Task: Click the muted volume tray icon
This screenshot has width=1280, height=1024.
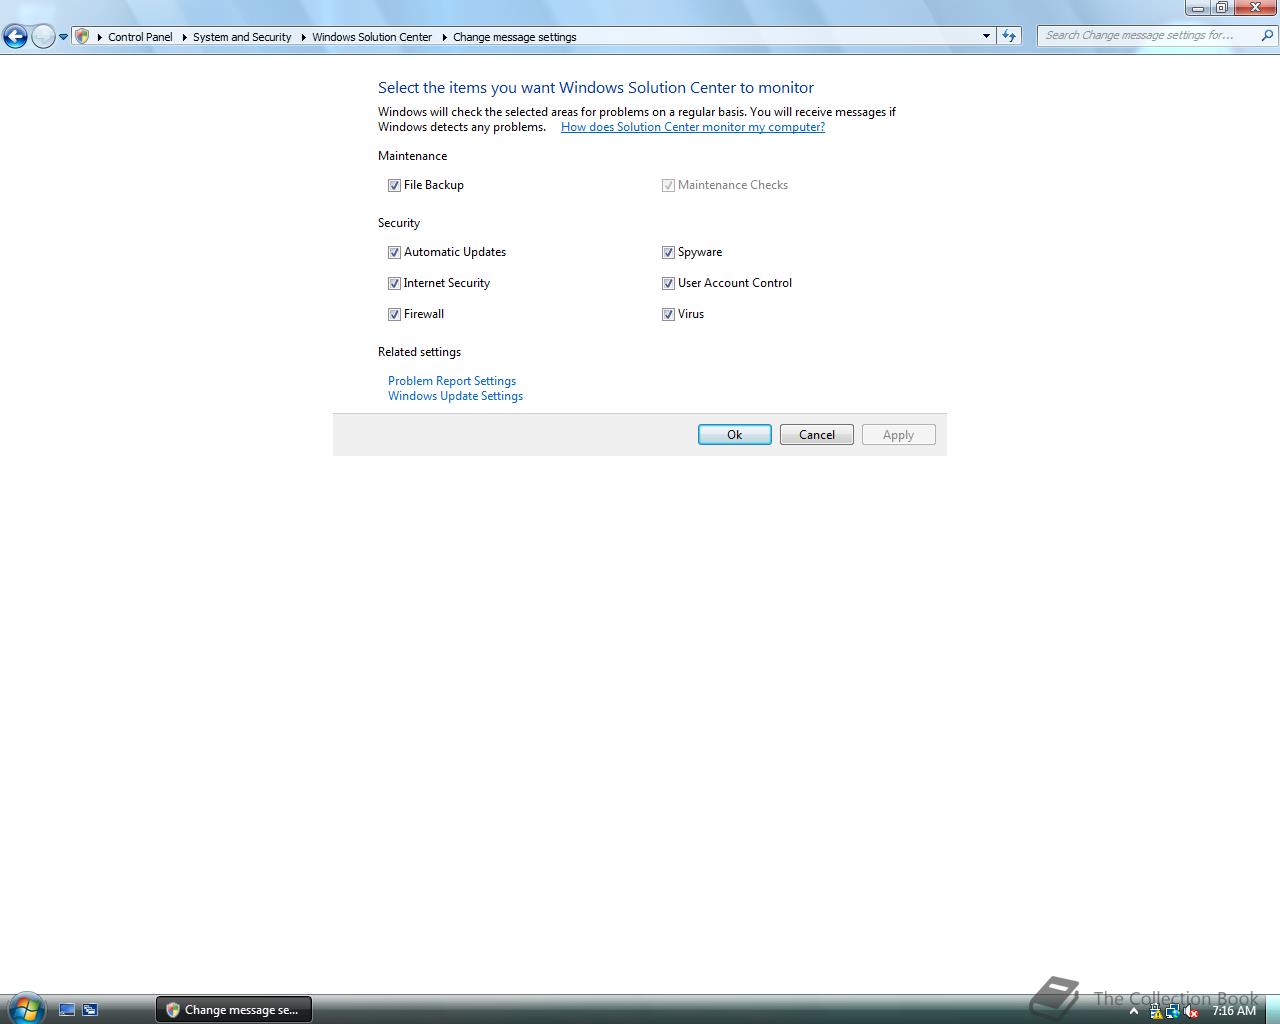Action: coord(1191,1011)
